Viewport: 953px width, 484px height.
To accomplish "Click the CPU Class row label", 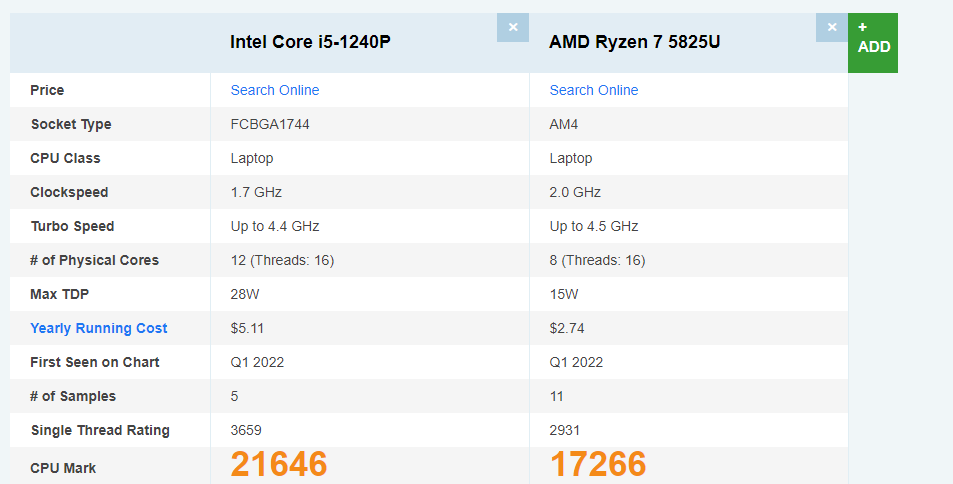I will [x=65, y=158].
